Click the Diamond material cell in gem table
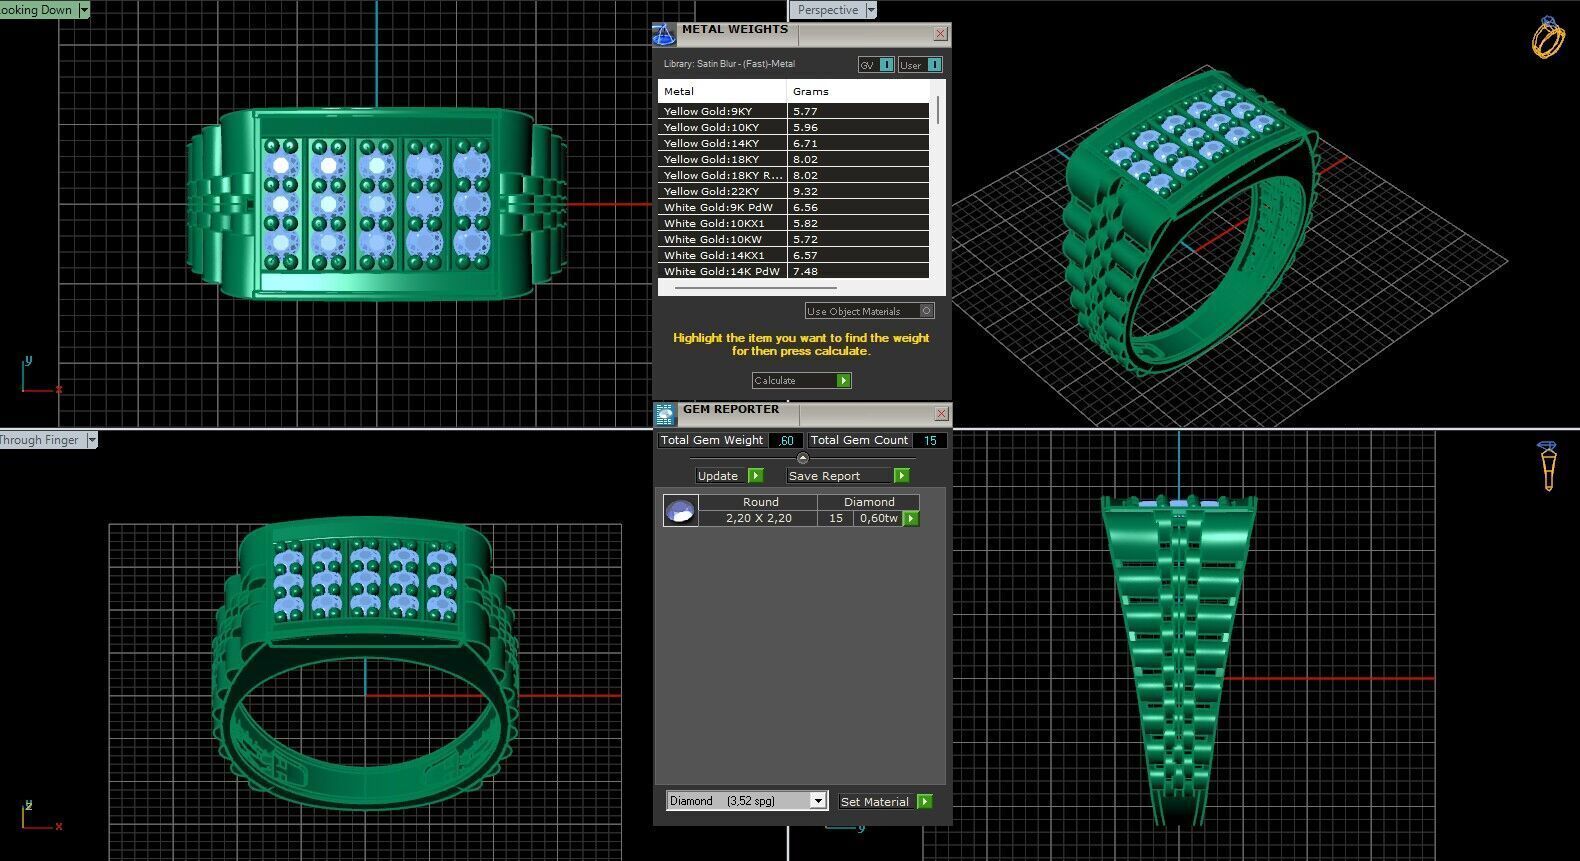Image resolution: width=1580 pixels, height=861 pixels. tap(868, 502)
